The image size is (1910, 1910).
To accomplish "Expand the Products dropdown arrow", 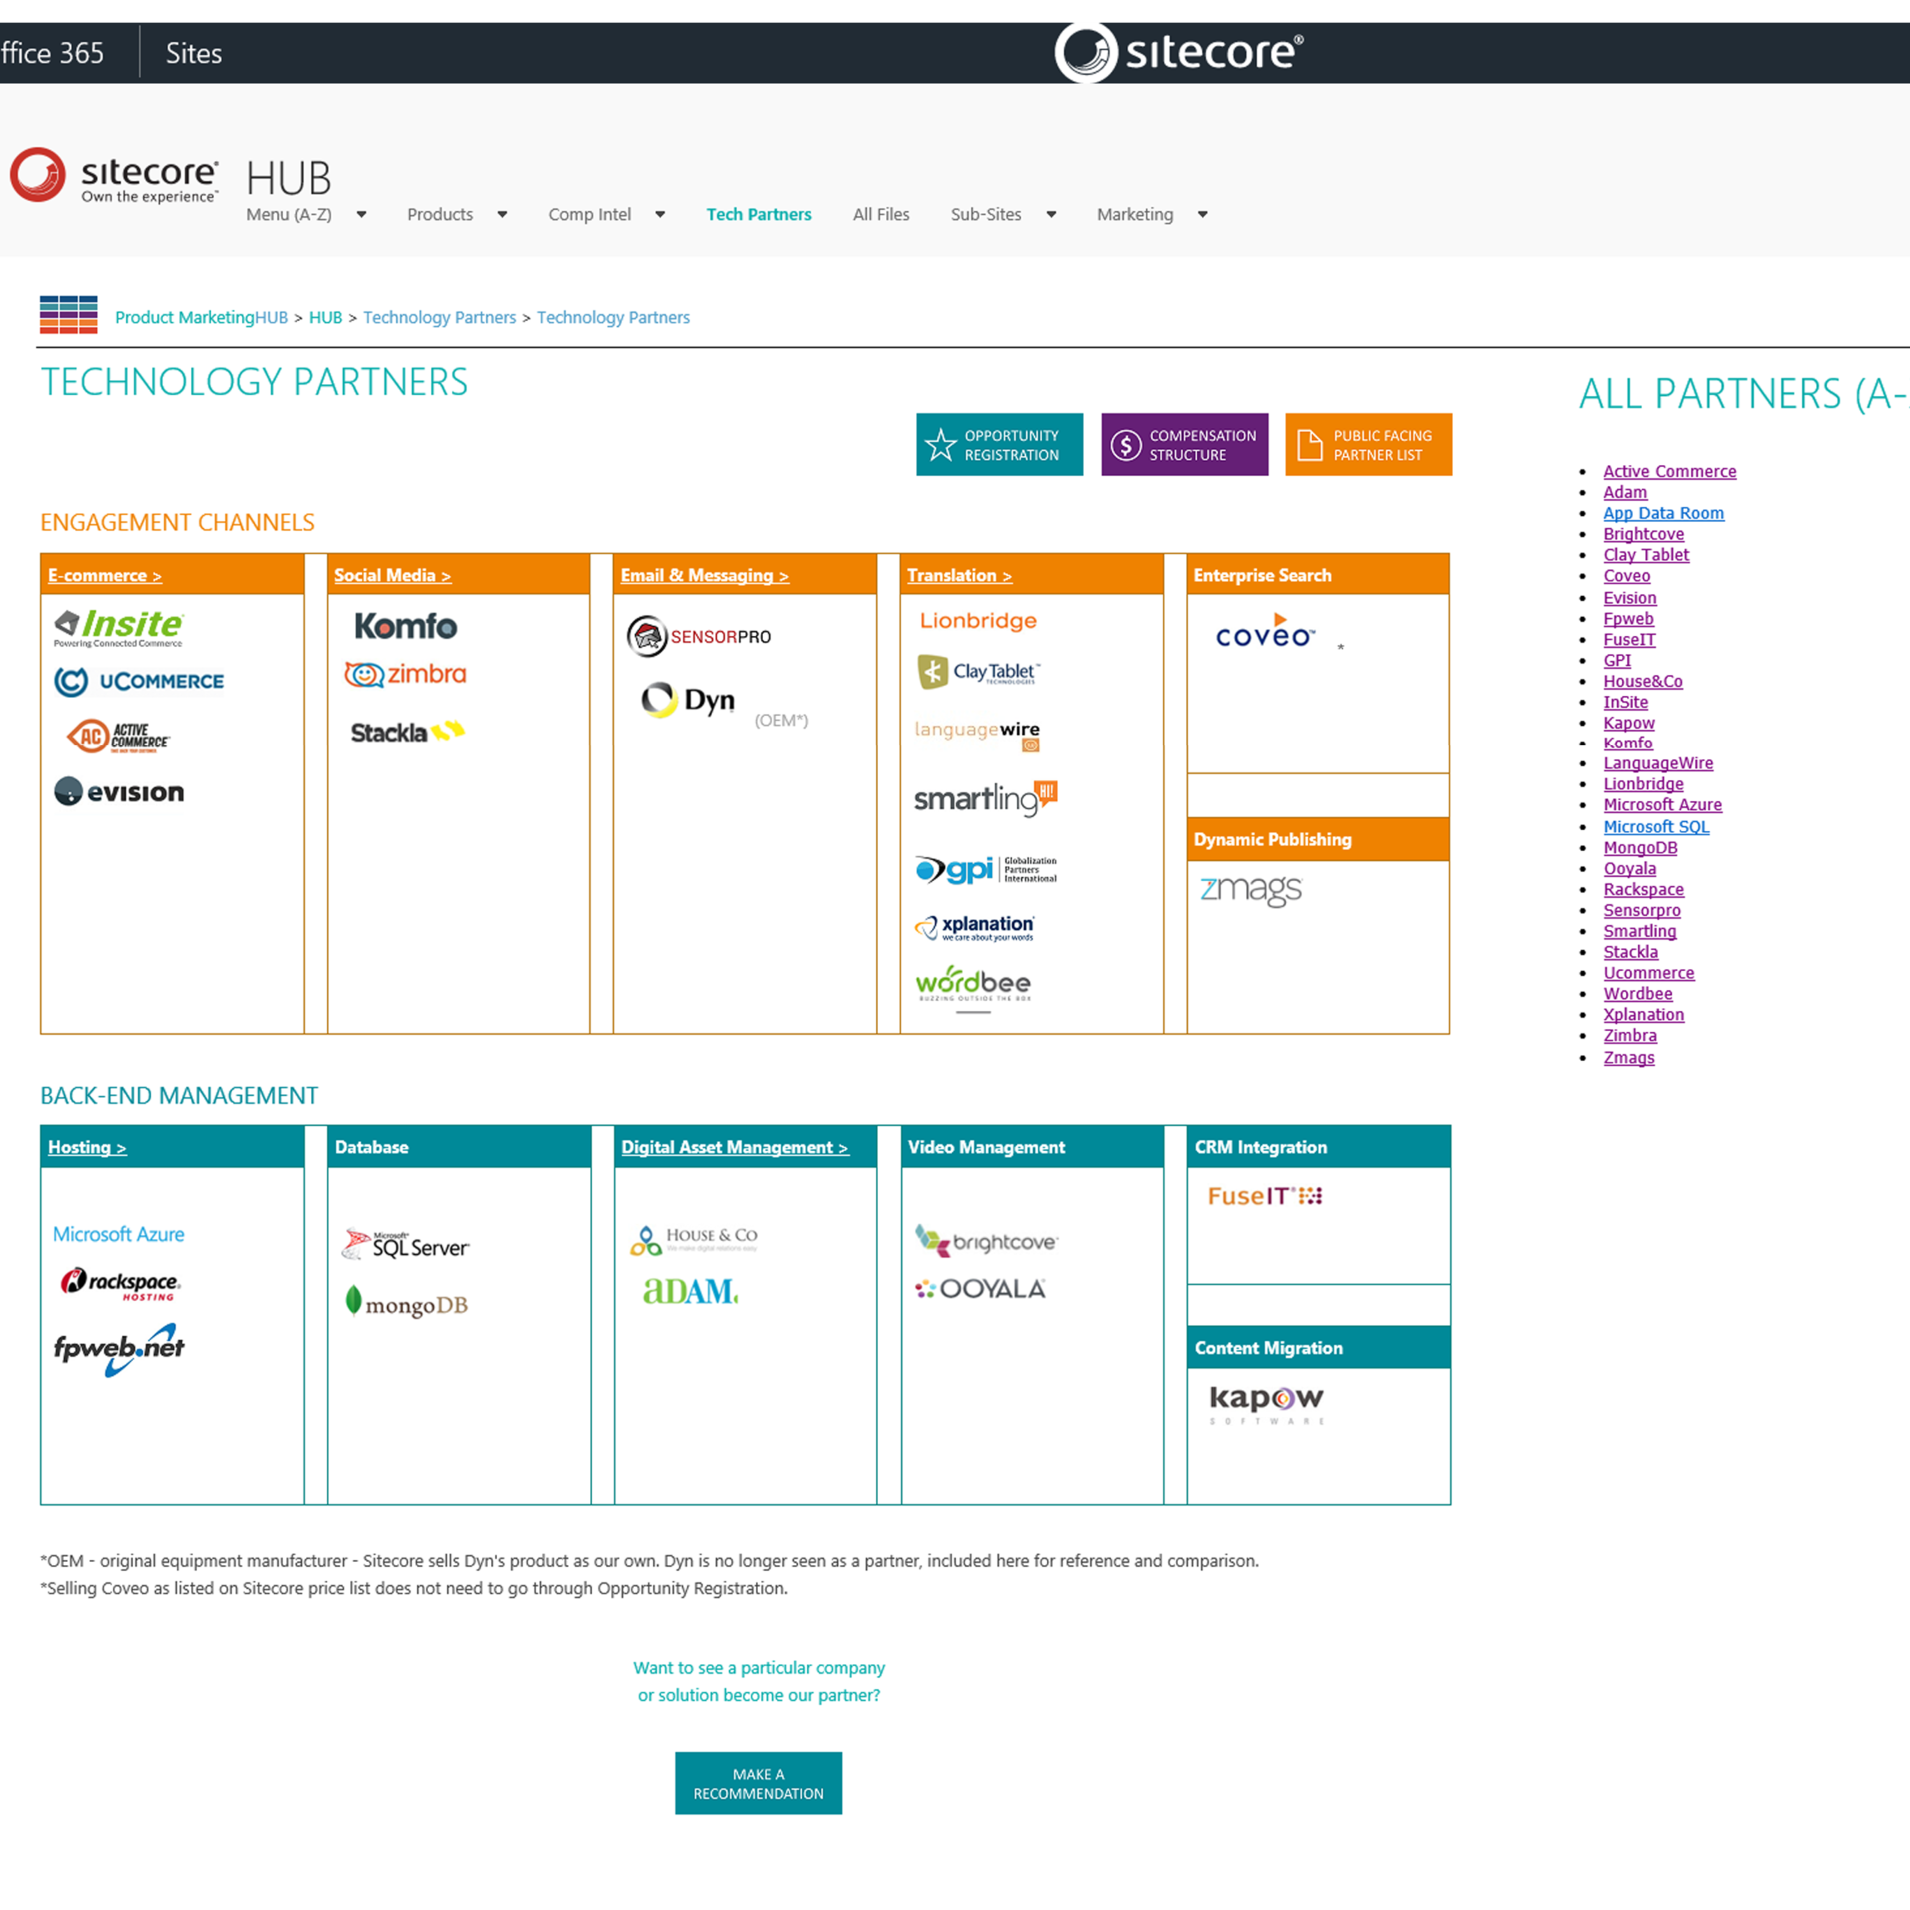I will [x=502, y=214].
